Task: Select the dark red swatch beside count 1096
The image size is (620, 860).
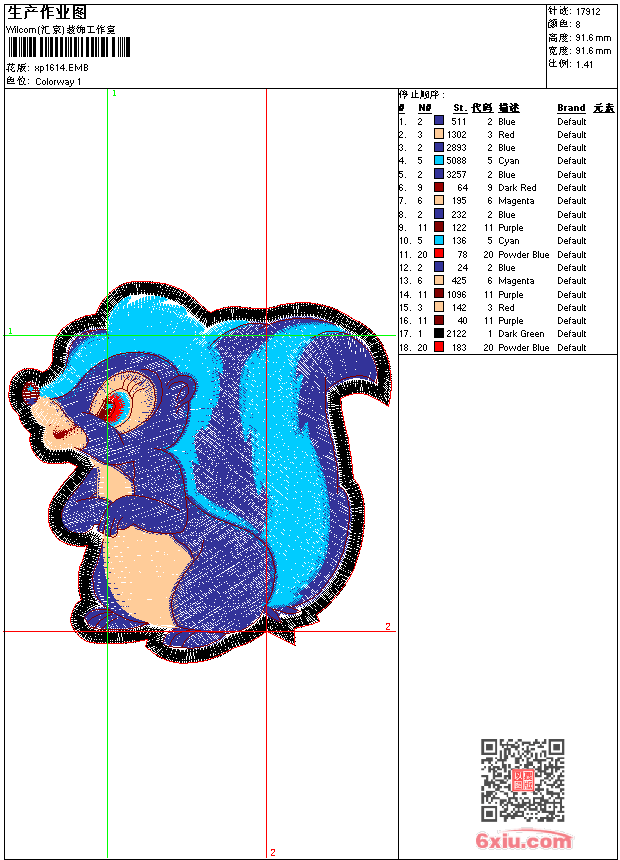Action: 439,294
